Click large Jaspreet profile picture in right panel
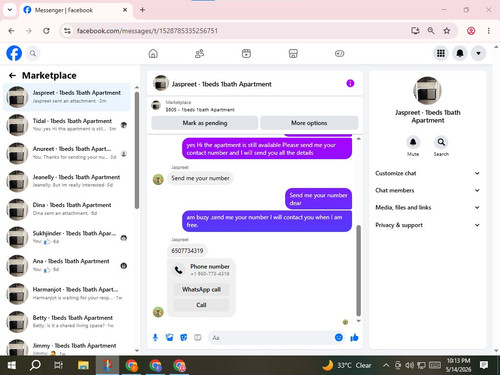The image size is (500, 375). click(427, 91)
